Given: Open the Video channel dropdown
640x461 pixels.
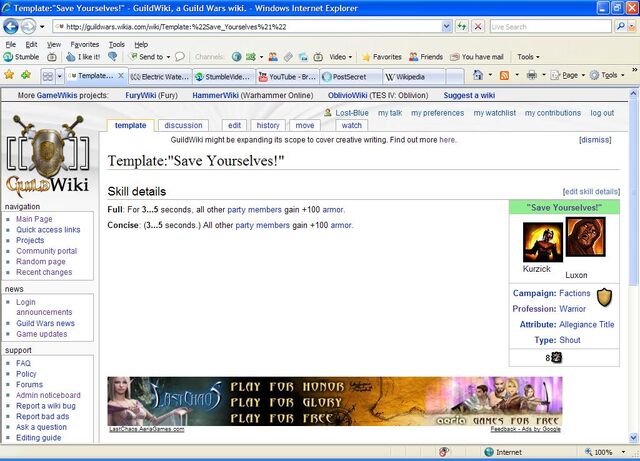Looking at the screenshot, I should click(x=341, y=57).
